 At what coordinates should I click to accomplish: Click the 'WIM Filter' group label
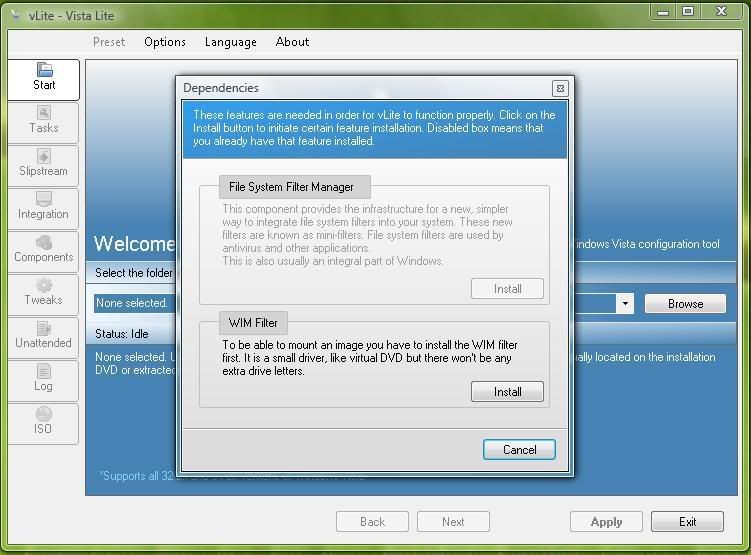tap(253, 323)
